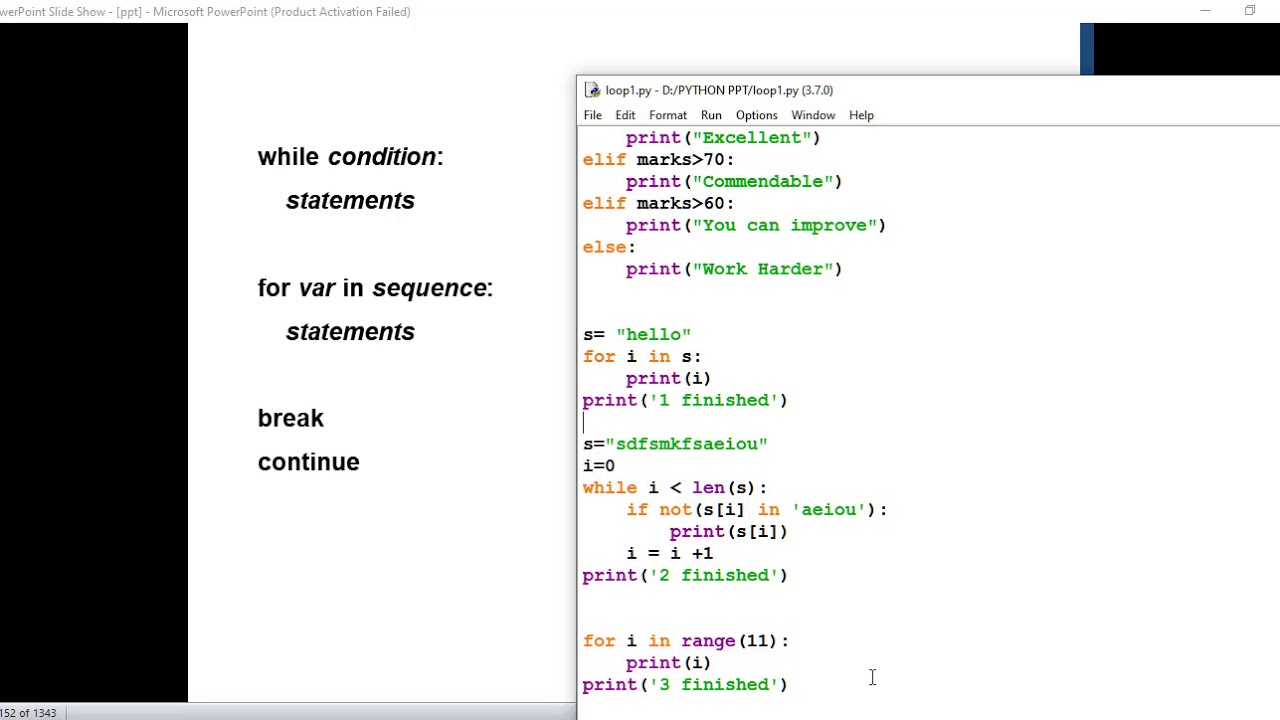Click the line elif marks>70:
The height and width of the screenshot is (720, 1280).
[658, 160]
